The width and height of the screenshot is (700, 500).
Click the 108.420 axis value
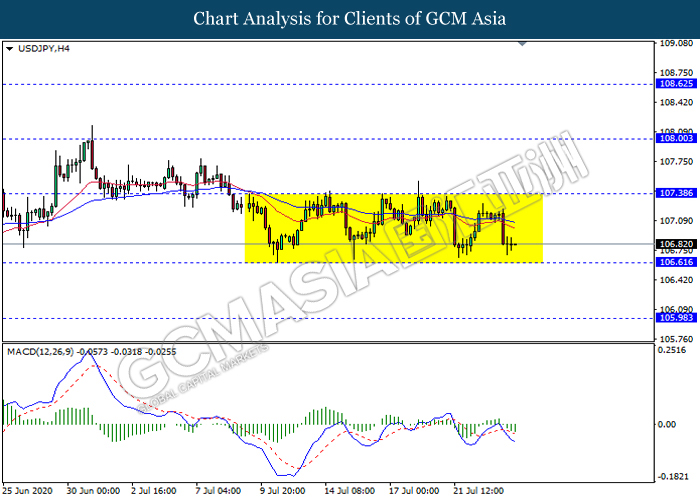(x=676, y=103)
